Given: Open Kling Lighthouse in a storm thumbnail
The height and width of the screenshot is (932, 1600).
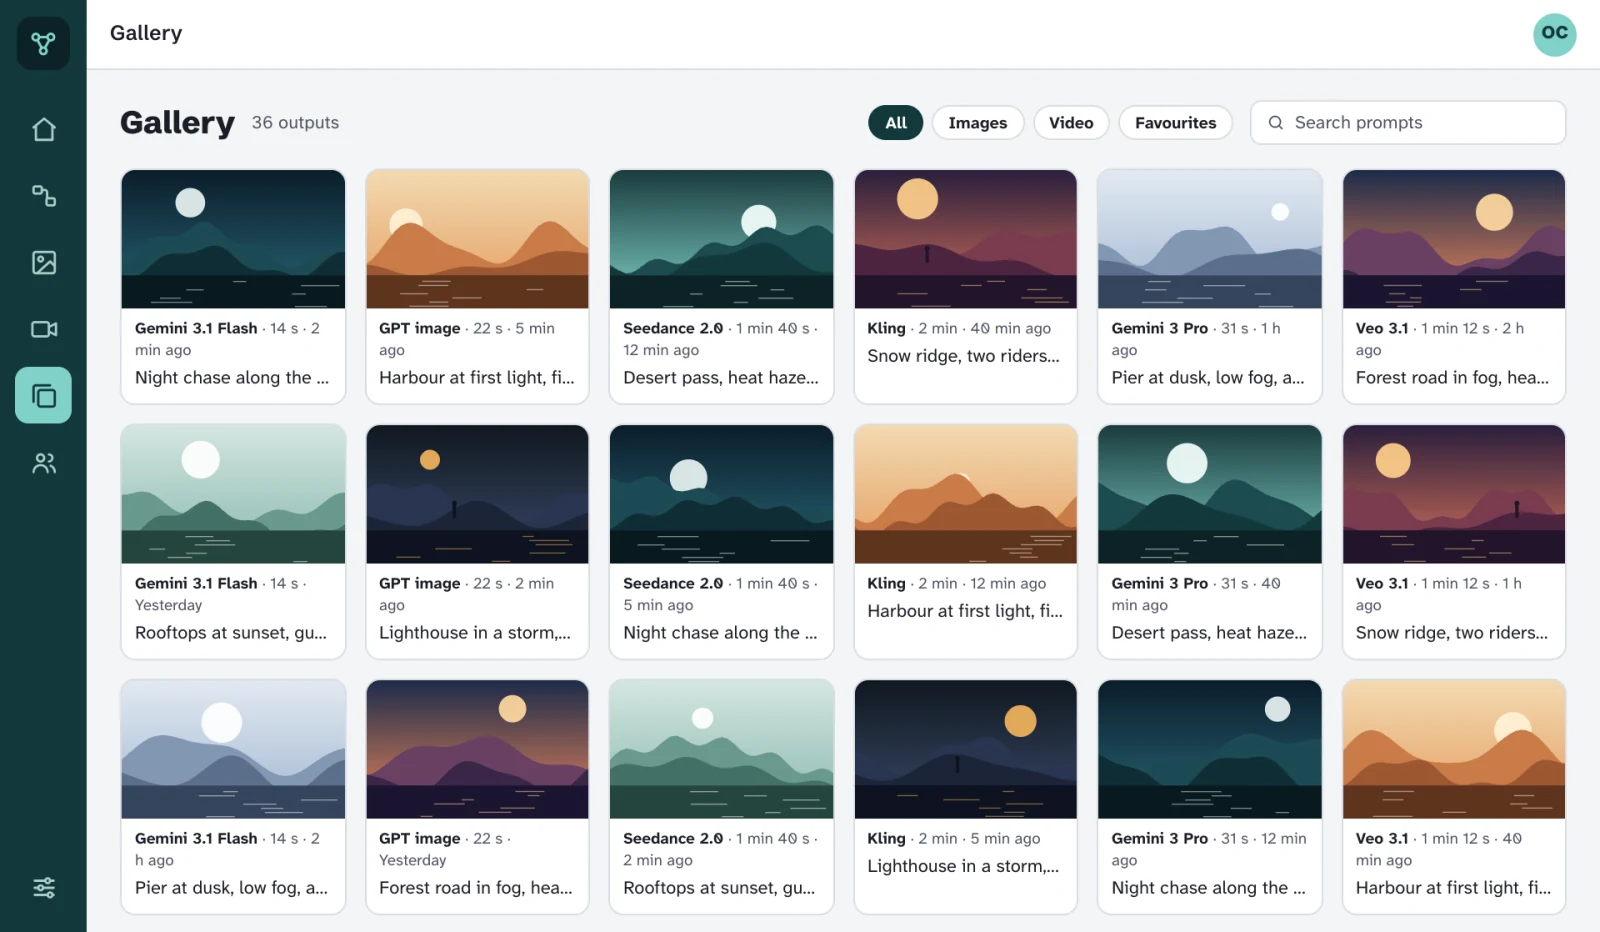Looking at the screenshot, I should coord(965,749).
